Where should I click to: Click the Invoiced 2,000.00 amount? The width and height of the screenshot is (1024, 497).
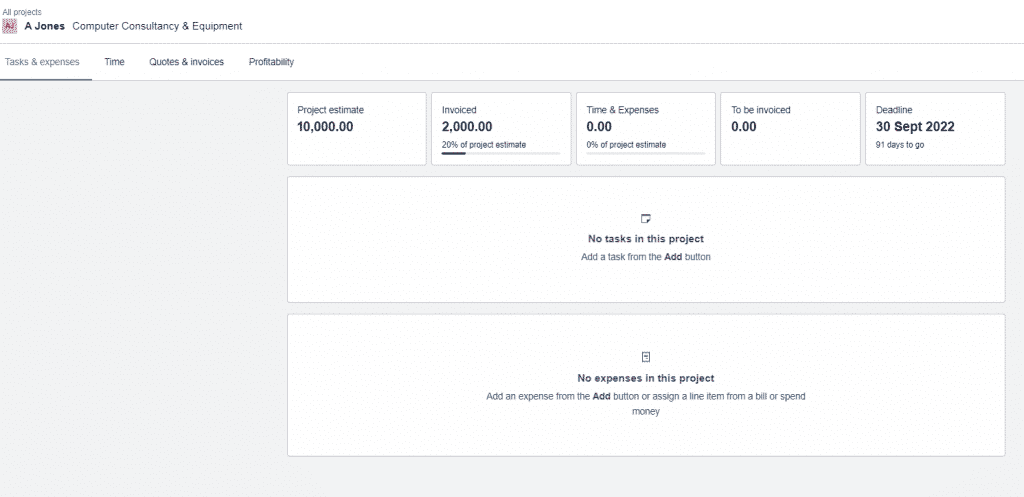(x=467, y=127)
